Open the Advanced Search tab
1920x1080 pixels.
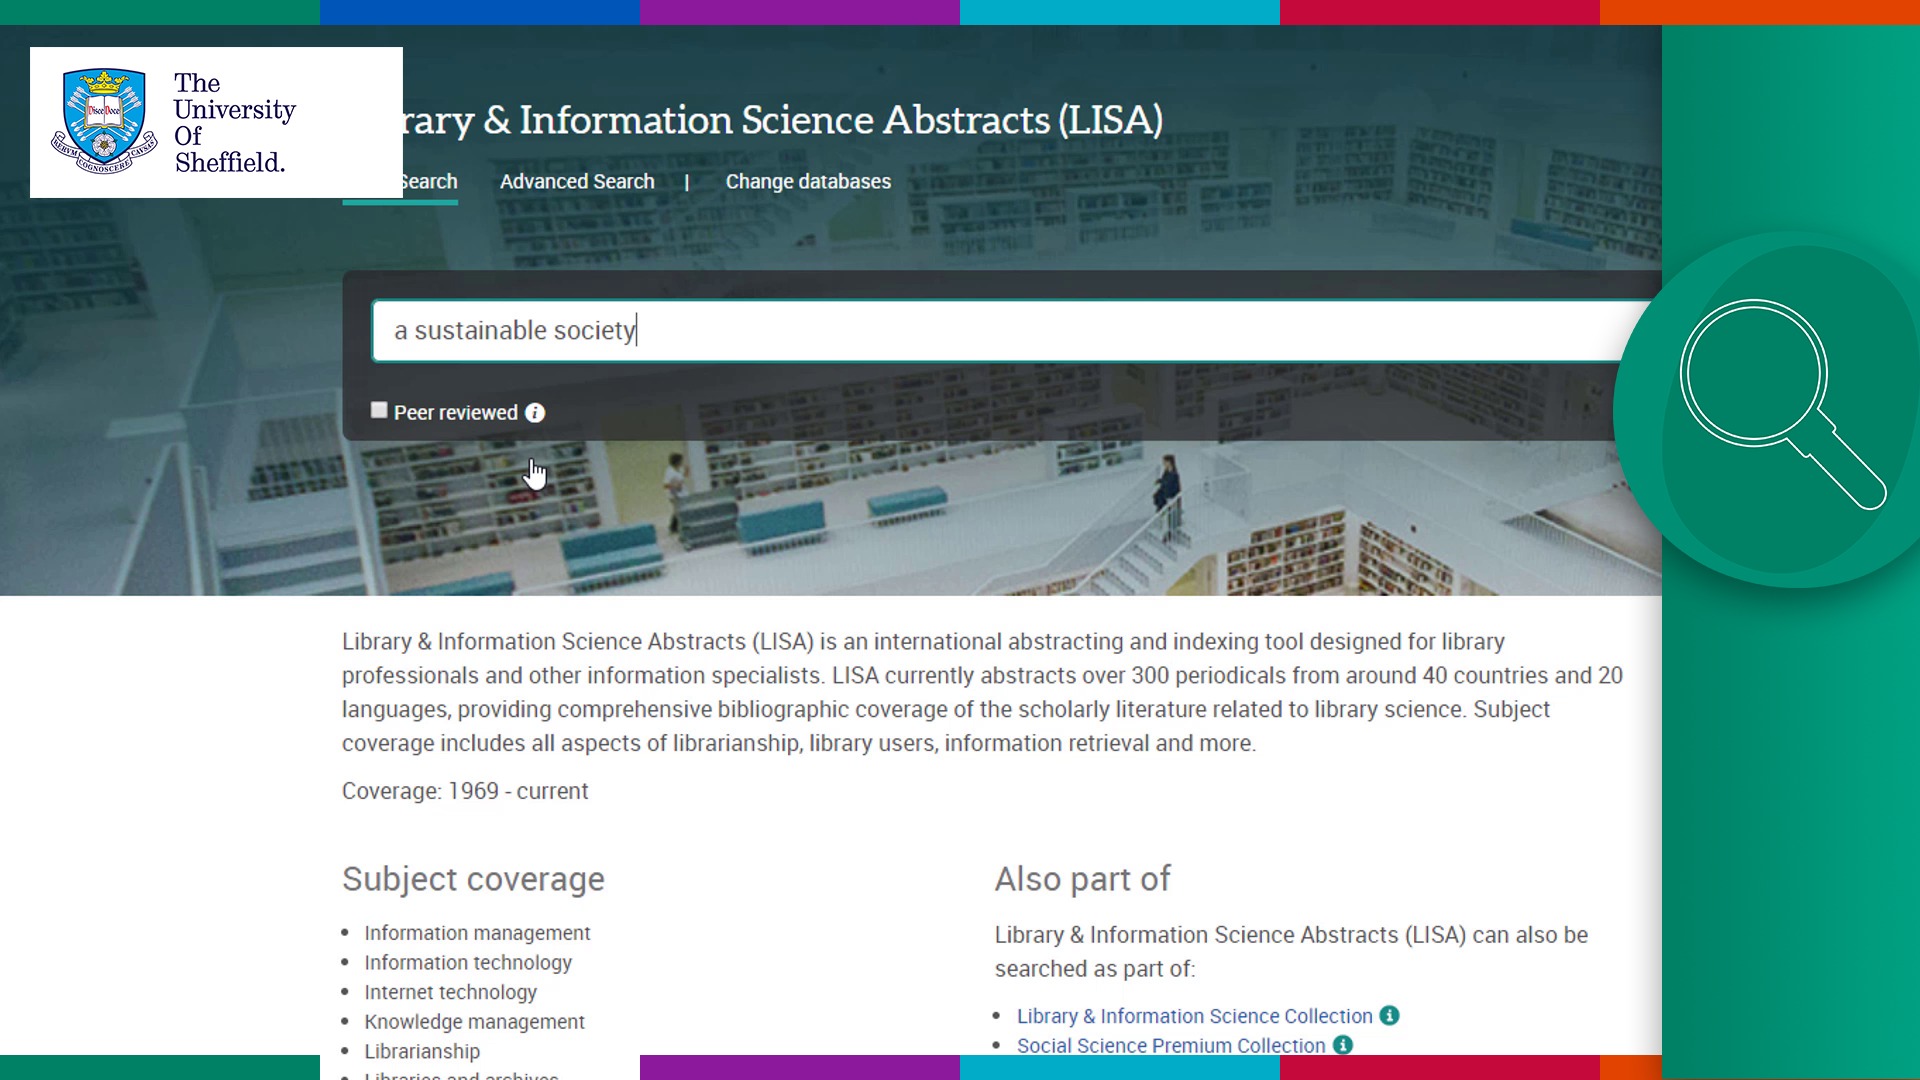(x=577, y=181)
